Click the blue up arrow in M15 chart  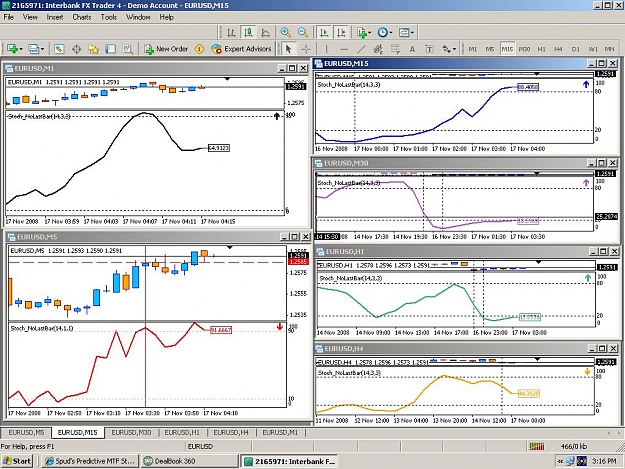point(586,84)
